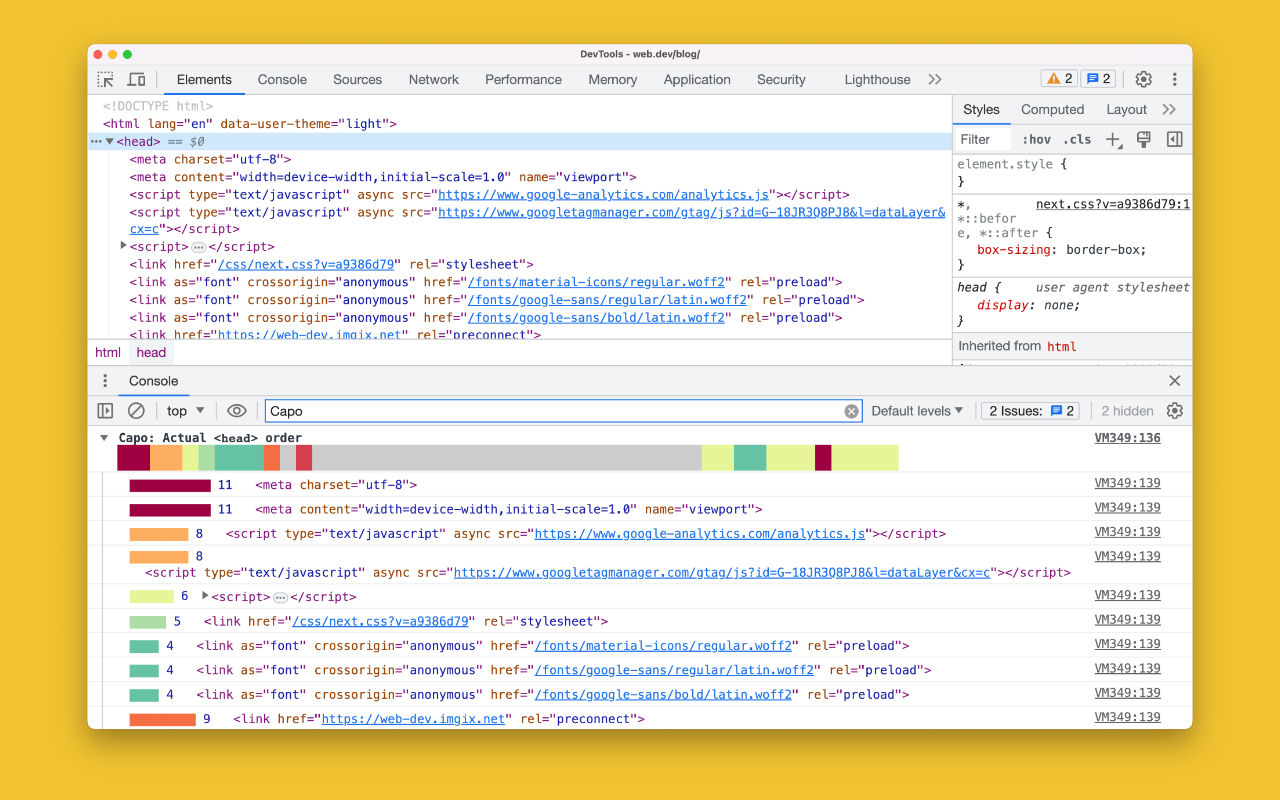Toggle the device toolbar icon
Viewport: 1280px width, 800px height.
[x=137, y=79]
